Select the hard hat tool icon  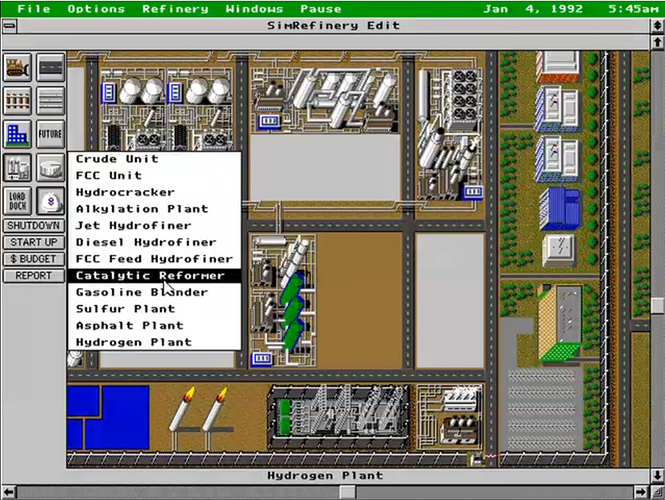point(50,201)
